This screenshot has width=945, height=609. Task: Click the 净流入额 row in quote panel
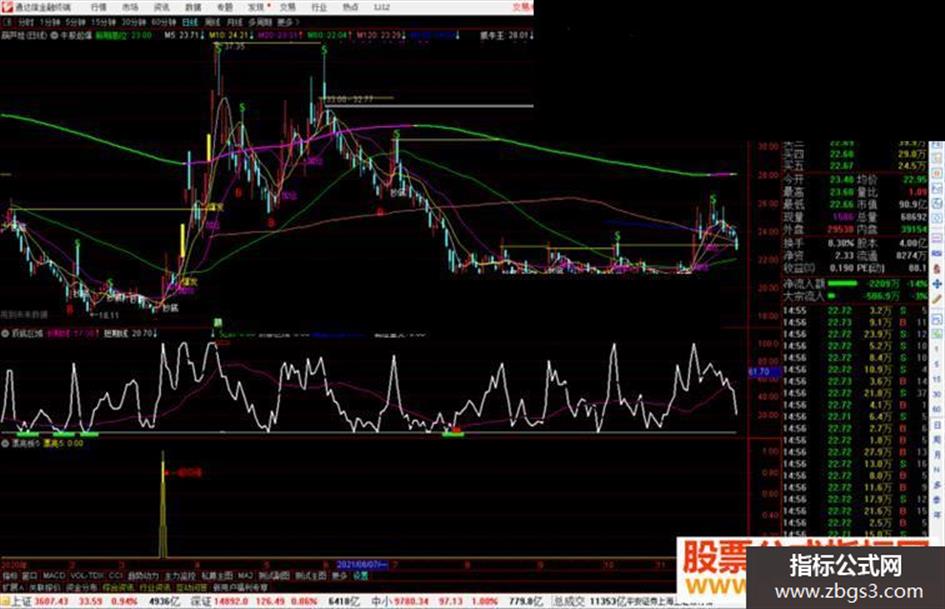click(x=855, y=283)
